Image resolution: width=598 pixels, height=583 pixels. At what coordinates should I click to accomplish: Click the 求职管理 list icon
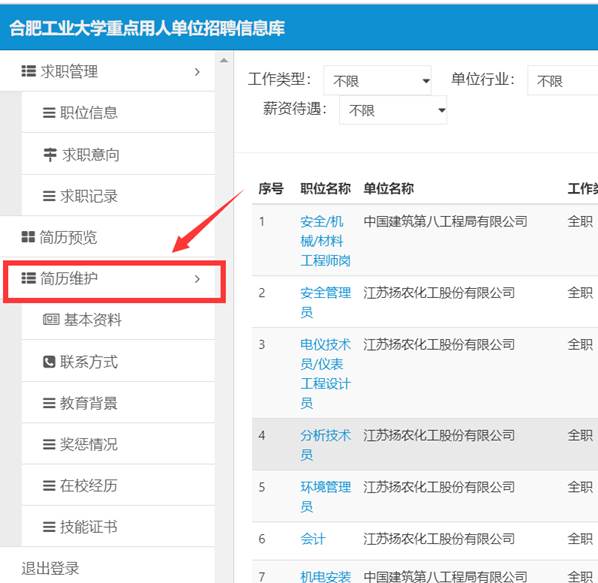29,71
